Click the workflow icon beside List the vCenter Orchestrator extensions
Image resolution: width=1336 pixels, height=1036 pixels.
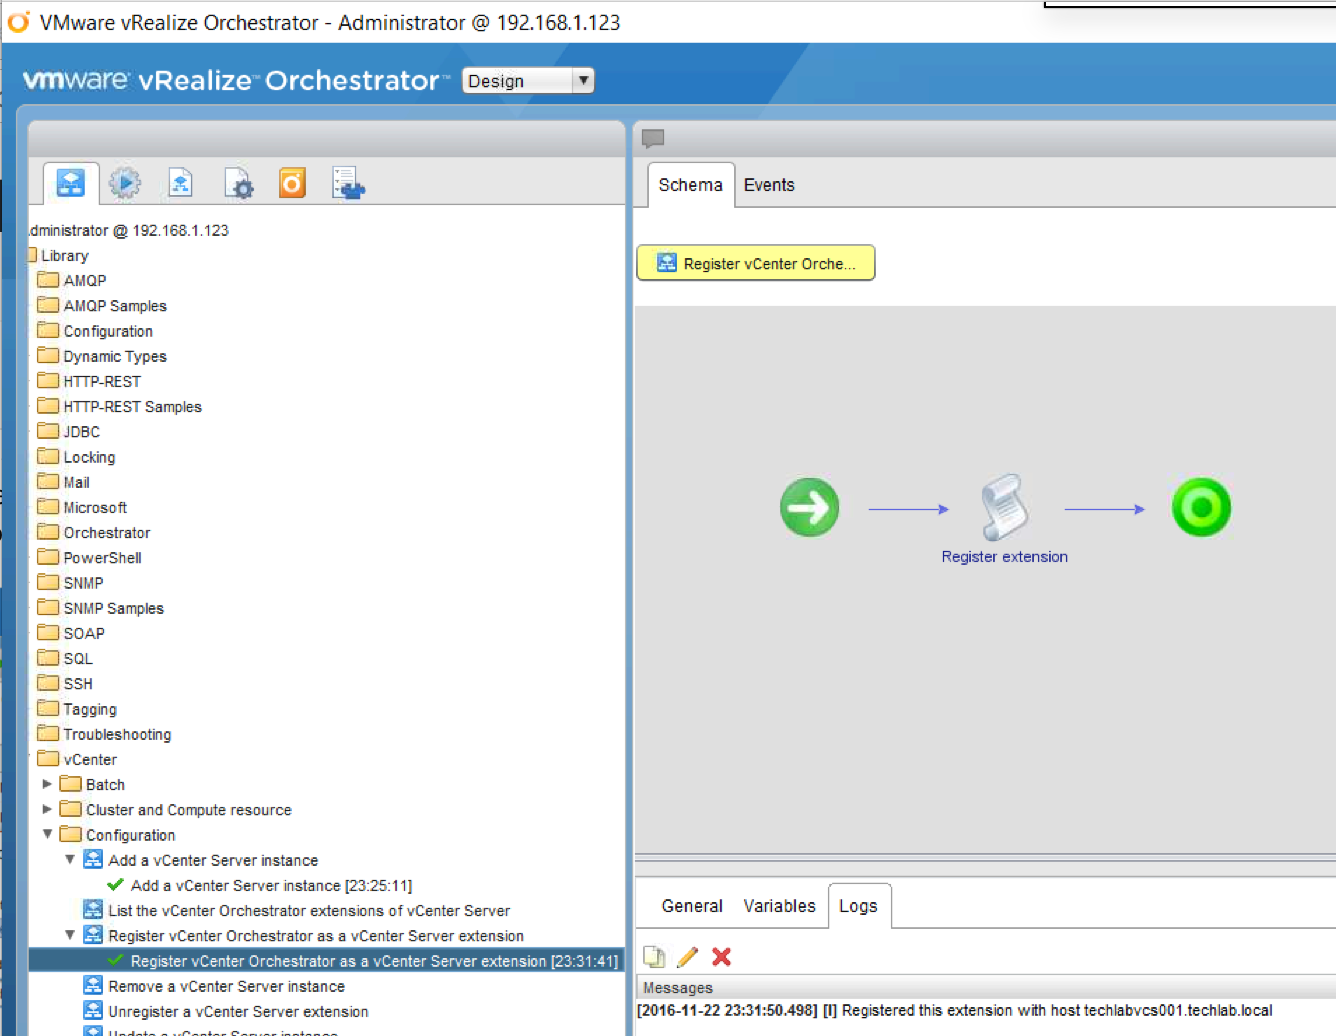pyautogui.click(x=93, y=910)
